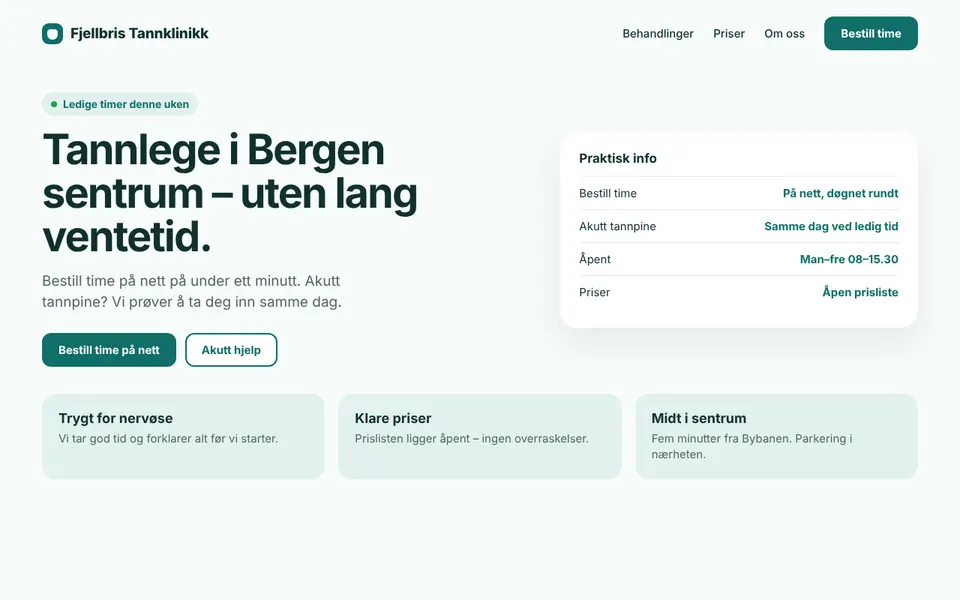Screen dimensions: 960x600
Task: Select the Trygt for nervøse card
Action: pos(183,437)
